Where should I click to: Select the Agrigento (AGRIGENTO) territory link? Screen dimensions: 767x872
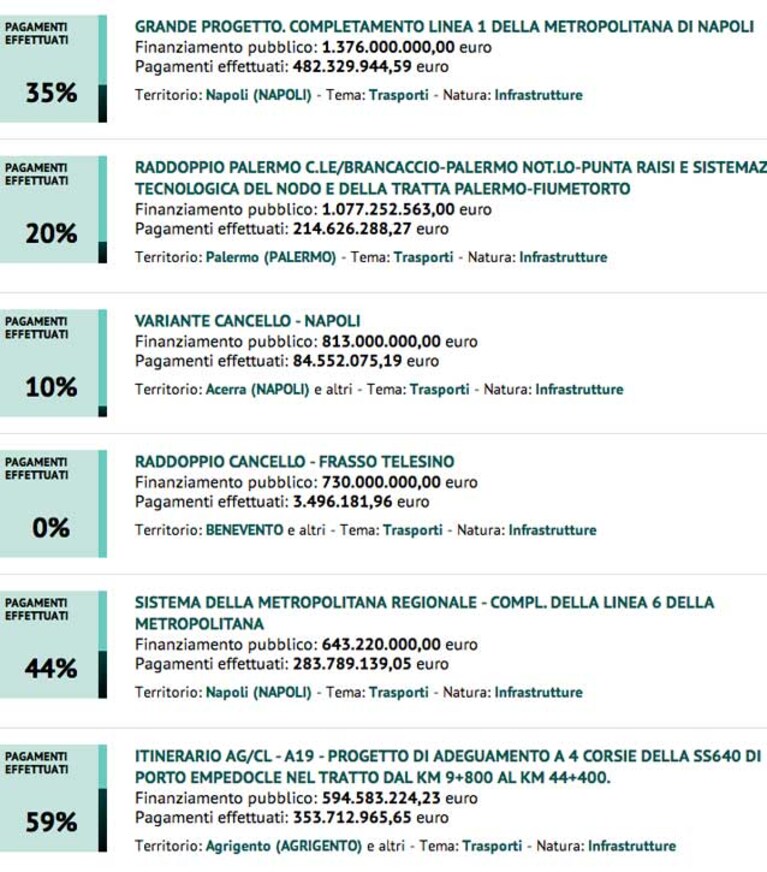pos(284,846)
